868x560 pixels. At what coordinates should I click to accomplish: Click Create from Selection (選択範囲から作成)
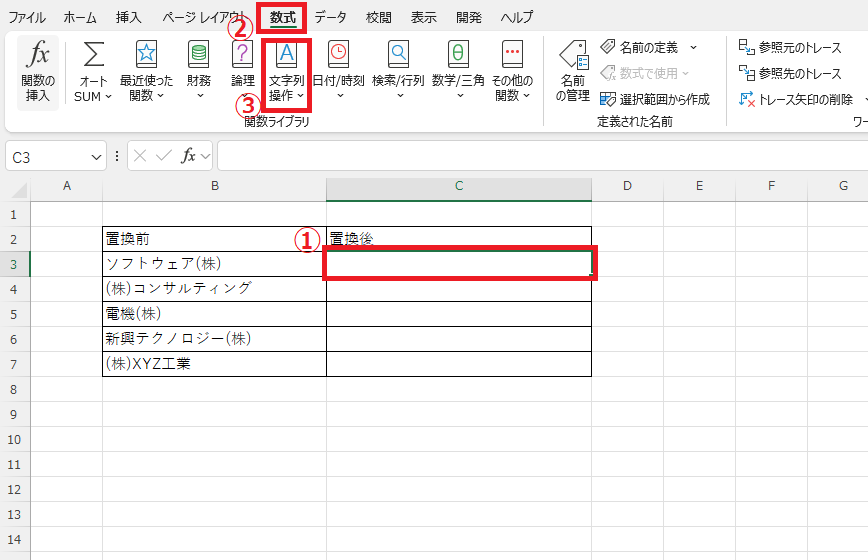pos(655,99)
